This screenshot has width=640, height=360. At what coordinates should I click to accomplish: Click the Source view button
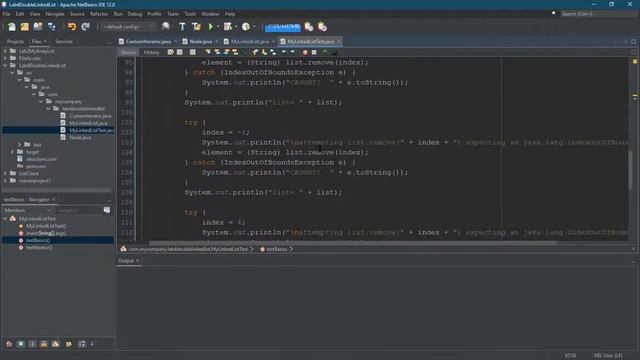[x=128, y=52]
